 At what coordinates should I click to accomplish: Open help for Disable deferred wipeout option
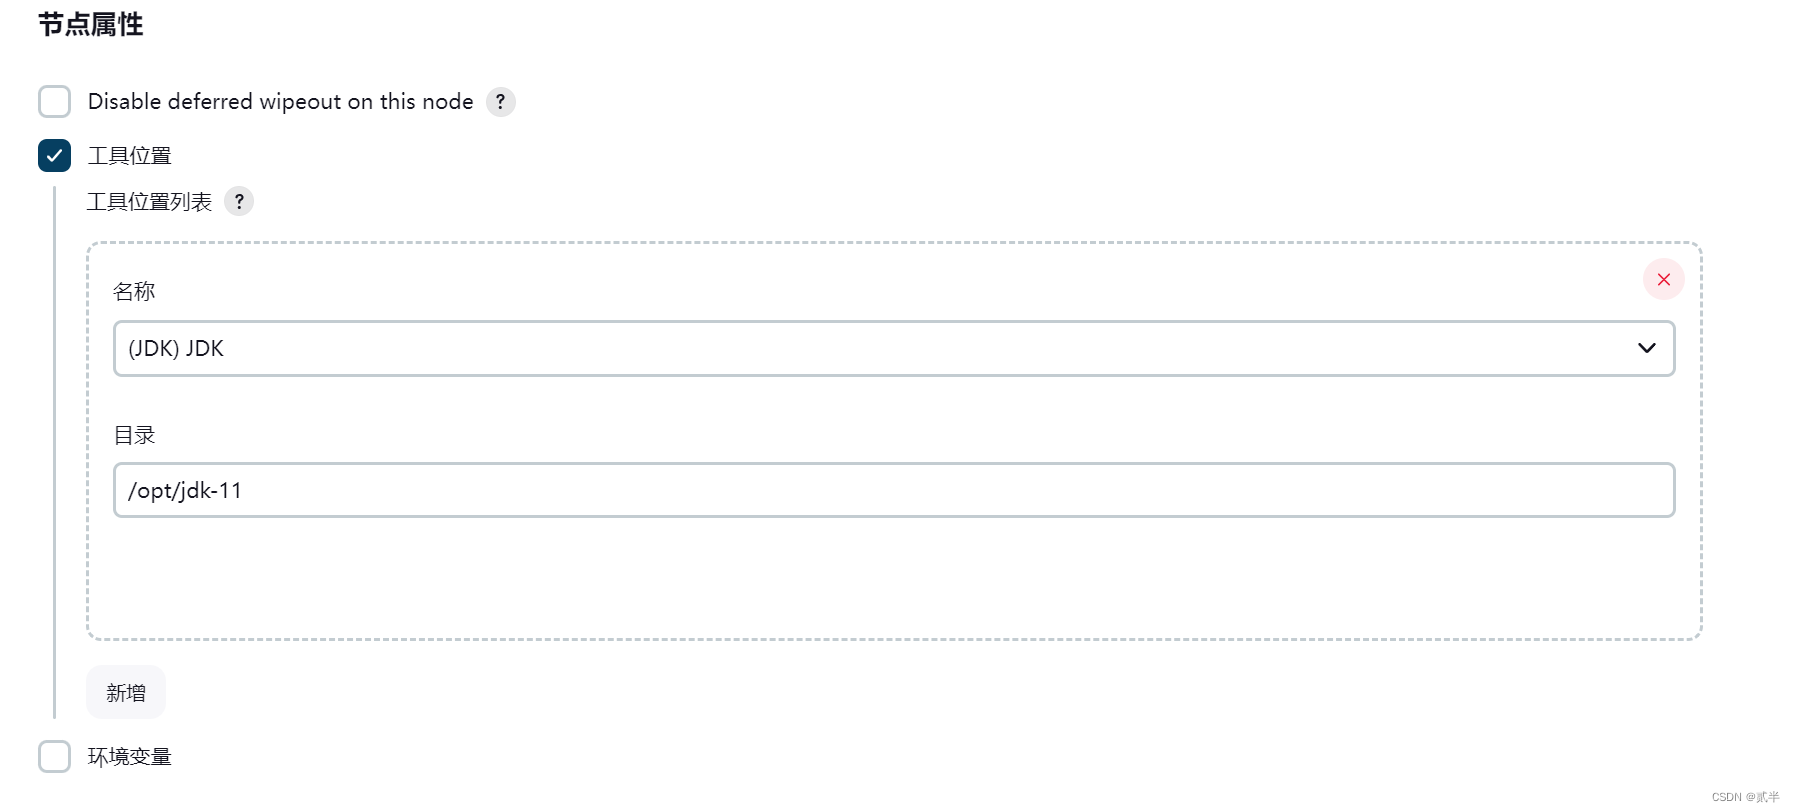(500, 102)
